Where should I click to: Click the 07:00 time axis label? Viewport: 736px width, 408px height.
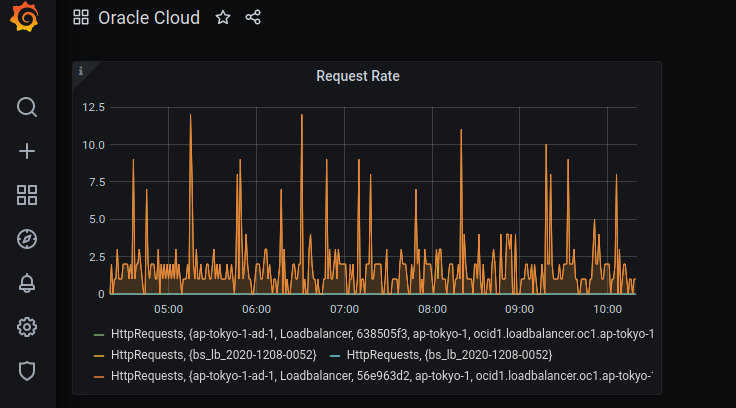click(345, 309)
